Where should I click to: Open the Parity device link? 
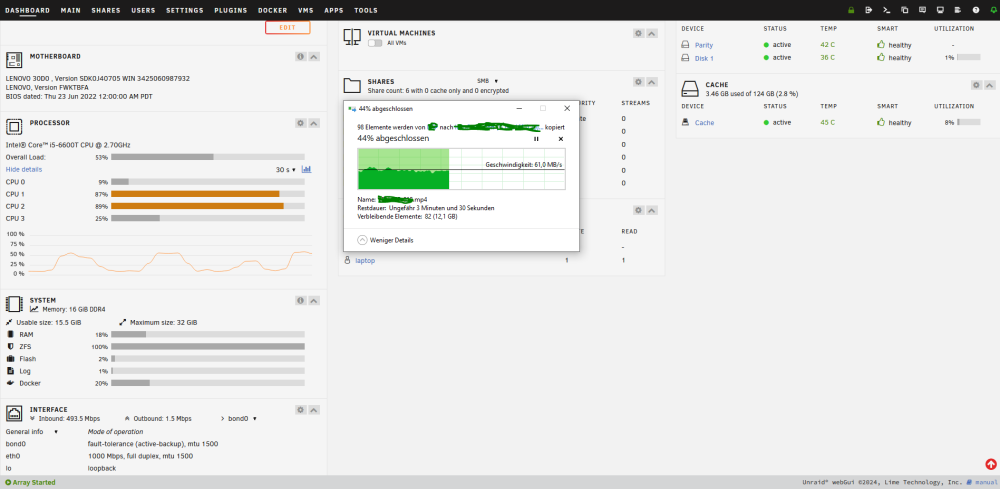704,45
